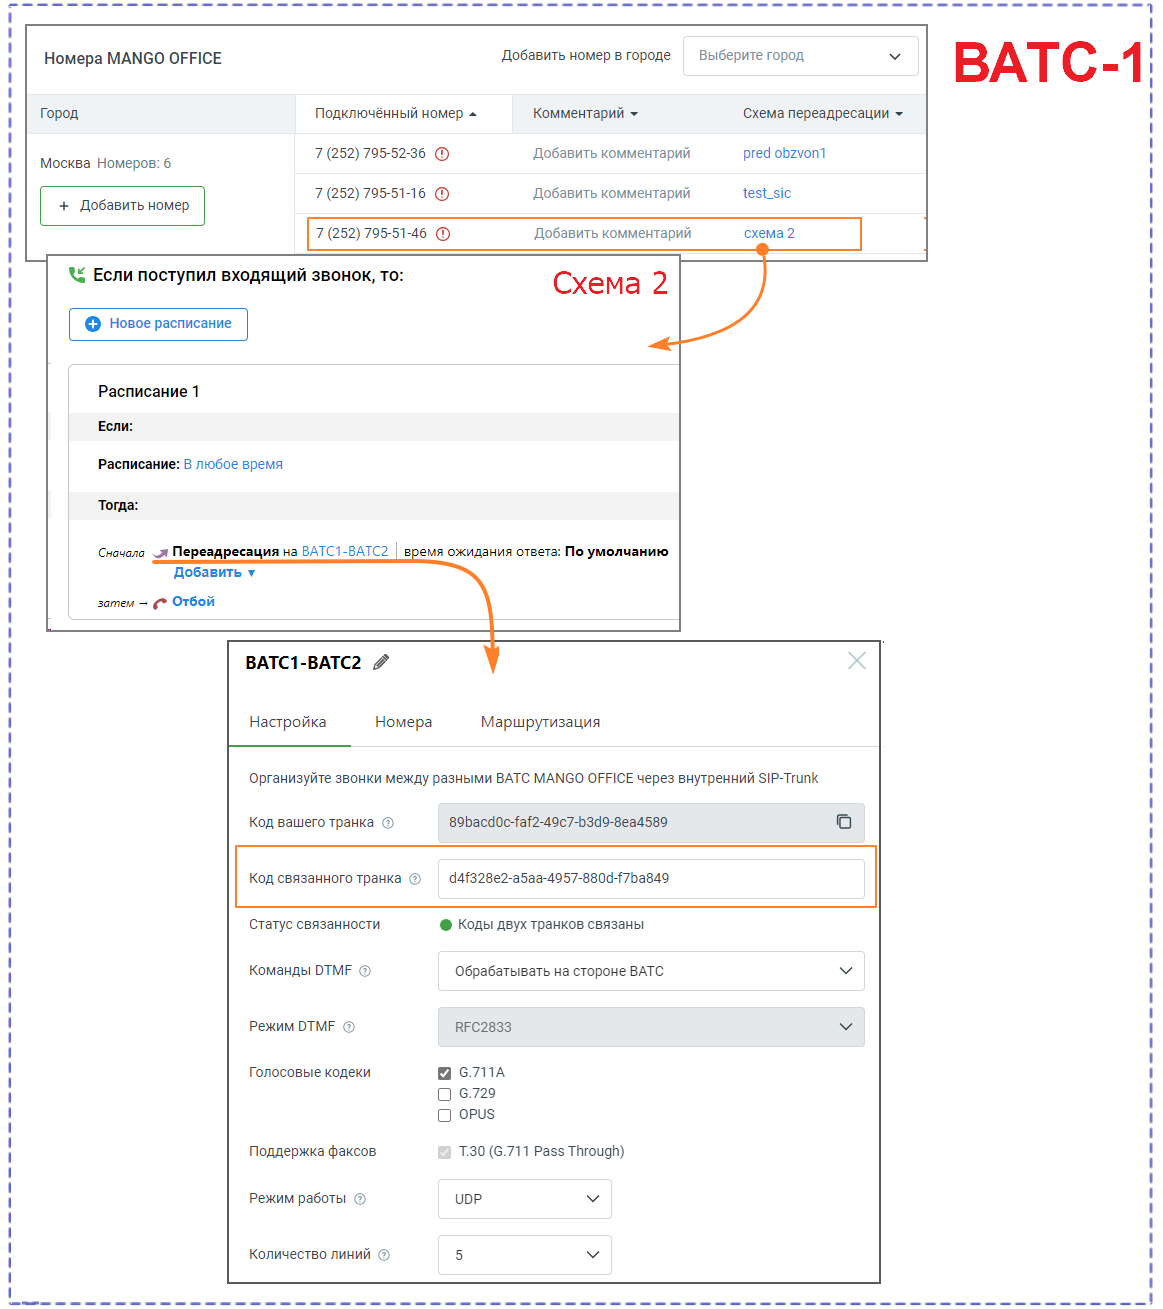Switch to the Маршрутизация tab
This screenshot has width=1163, height=1309.
click(541, 722)
